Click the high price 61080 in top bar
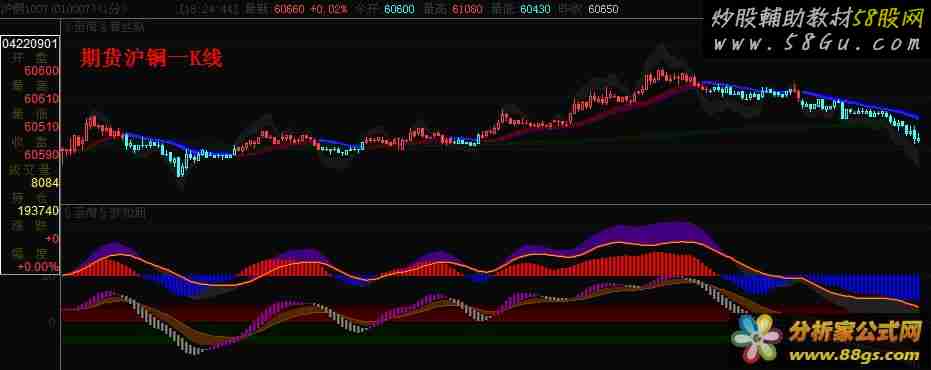The image size is (931, 370). [x=468, y=10]
